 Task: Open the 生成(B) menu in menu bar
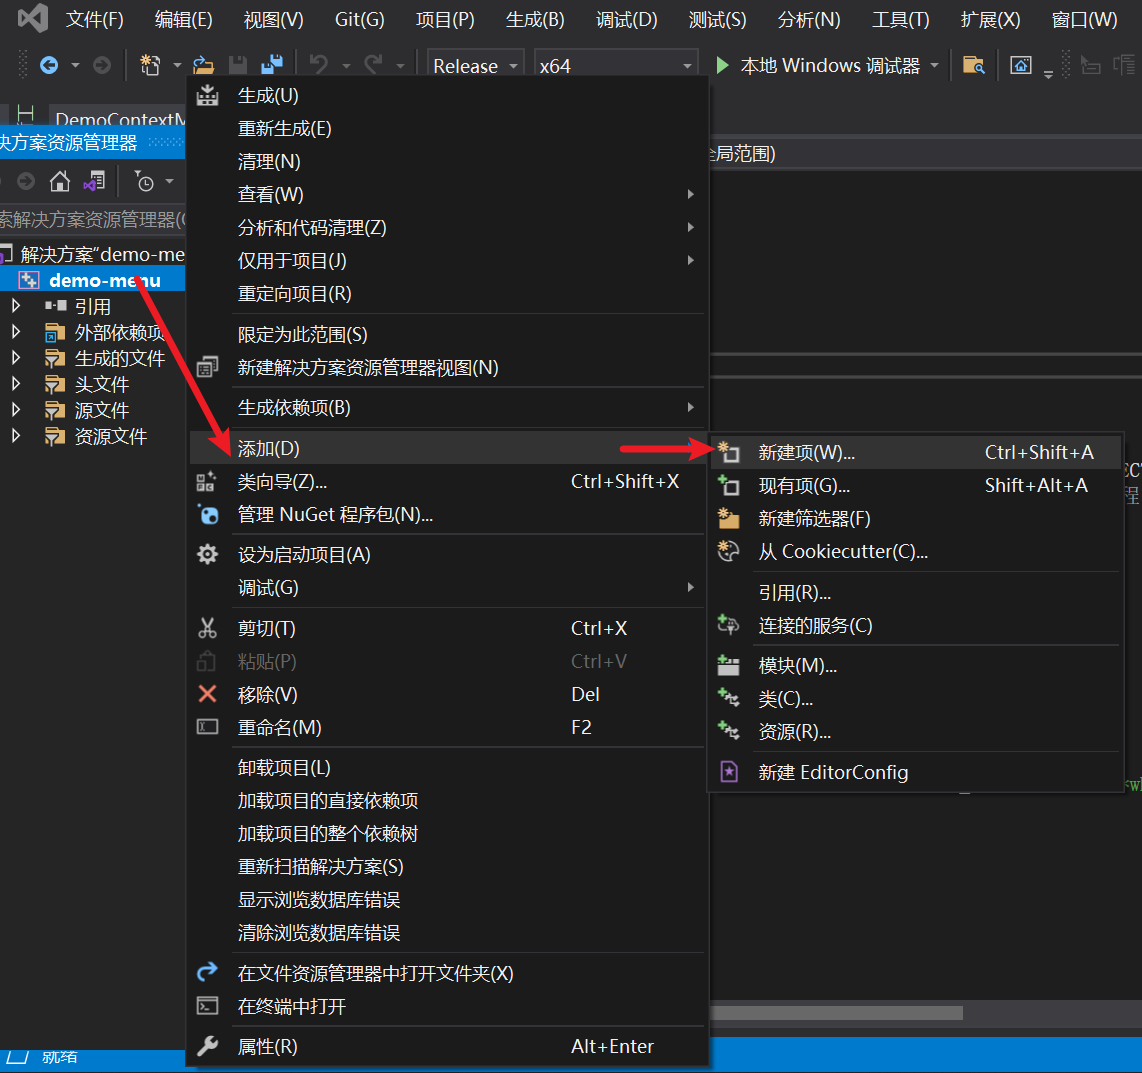pos(535,20)
